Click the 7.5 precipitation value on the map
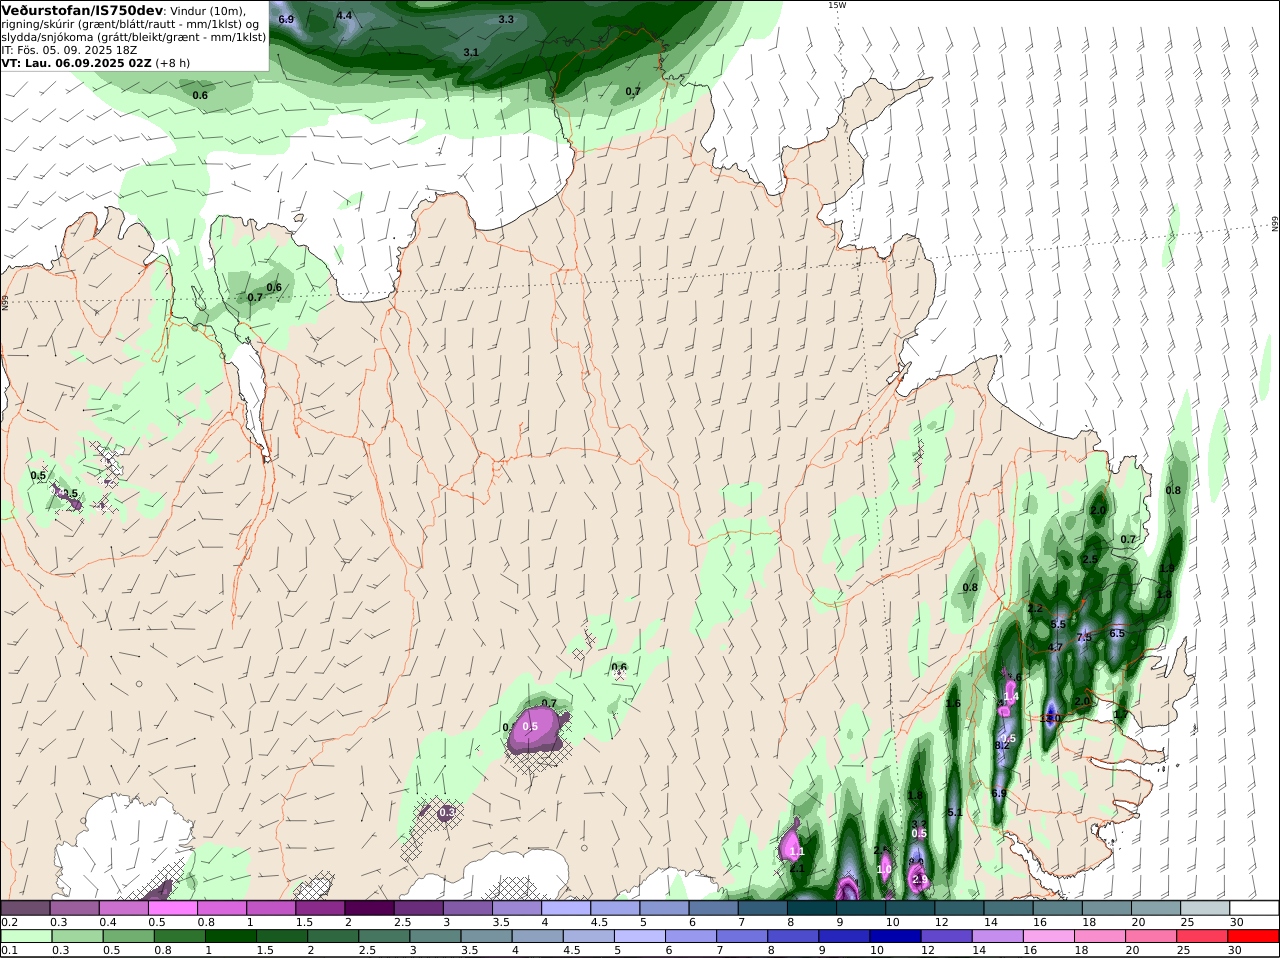 coord(1084,637)
